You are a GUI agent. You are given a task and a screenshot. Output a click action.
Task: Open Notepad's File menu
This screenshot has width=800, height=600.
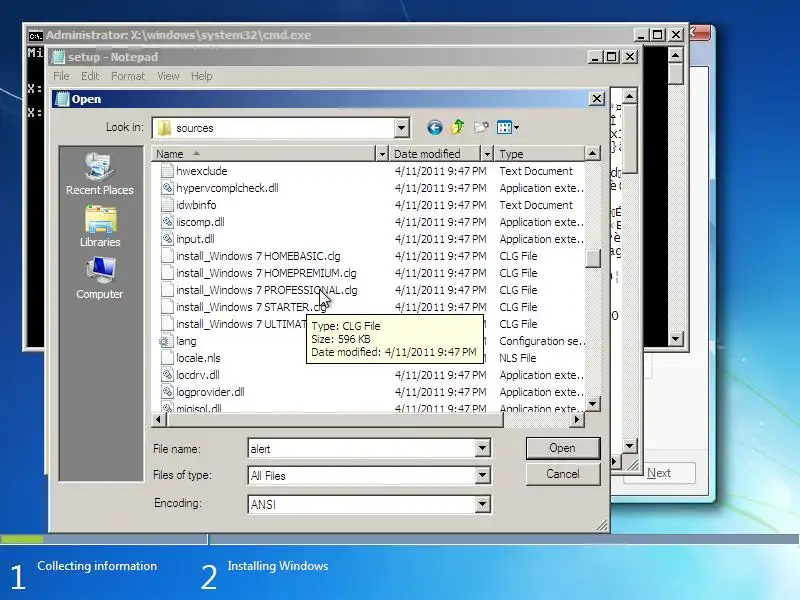click(x=61, y=76)
